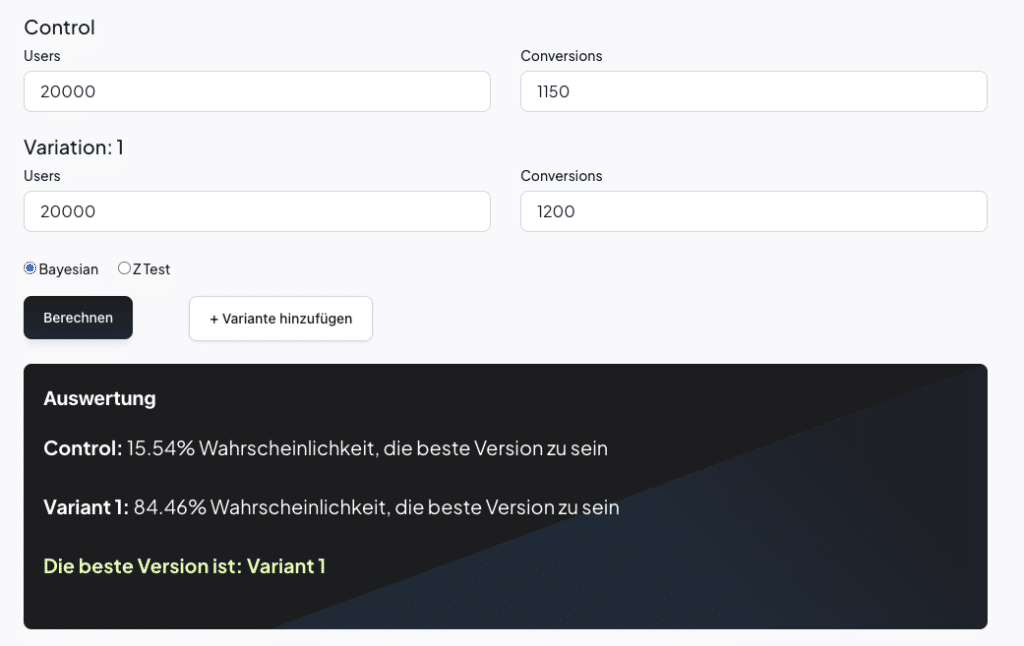
Task: Click Variation 1 Conversions field showing 1200
Action: [753, 211]
